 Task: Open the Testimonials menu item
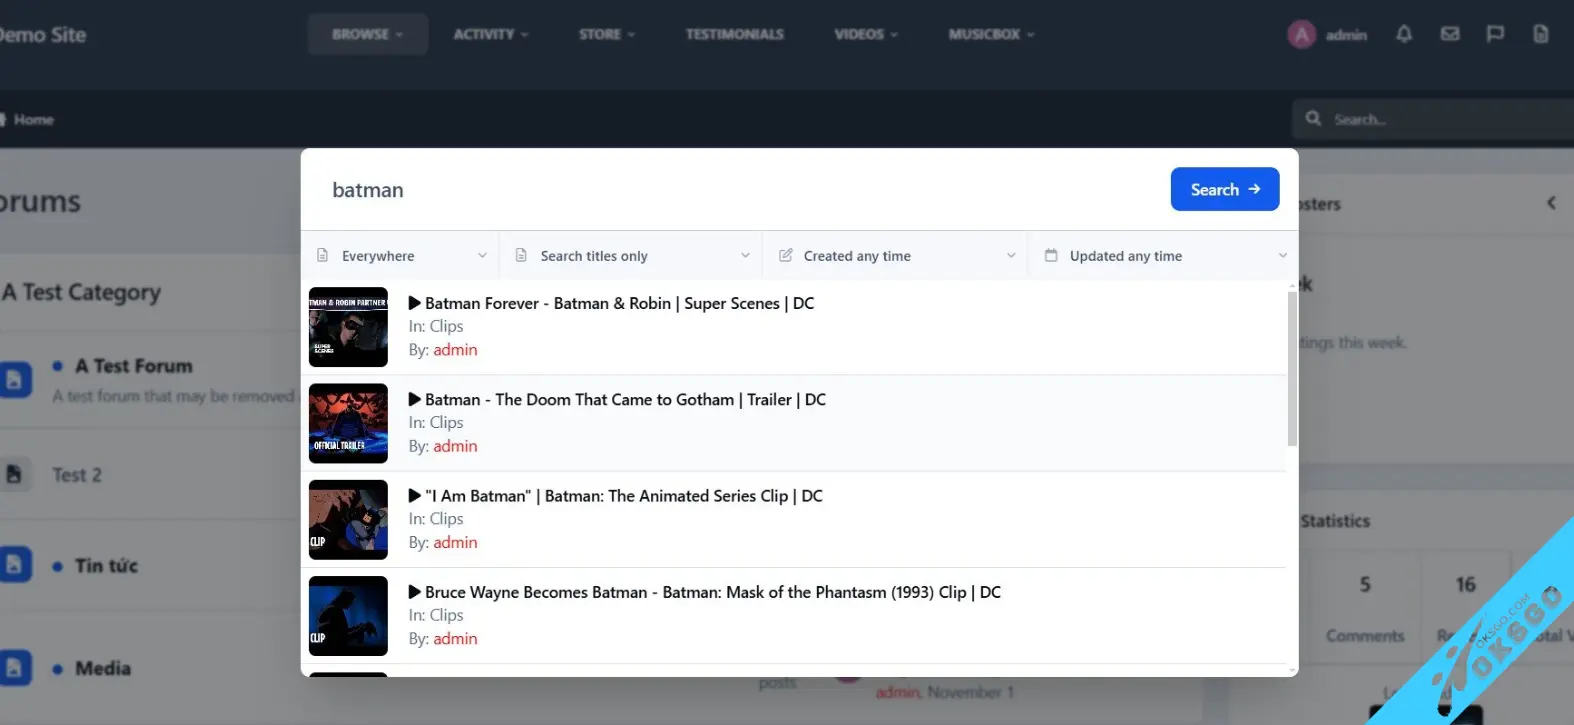(734, 34)
